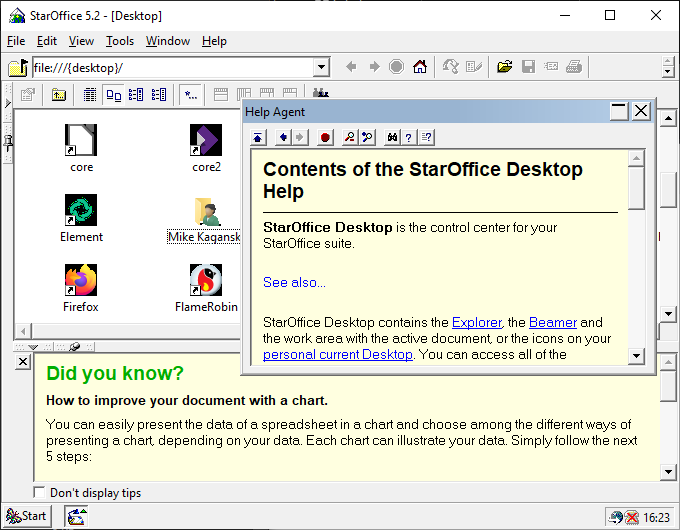Click the binoculars Find icon in Help Agent
The width and height of the screenshot is (680, 530).
pyautogui.click(x=392, y=137)
